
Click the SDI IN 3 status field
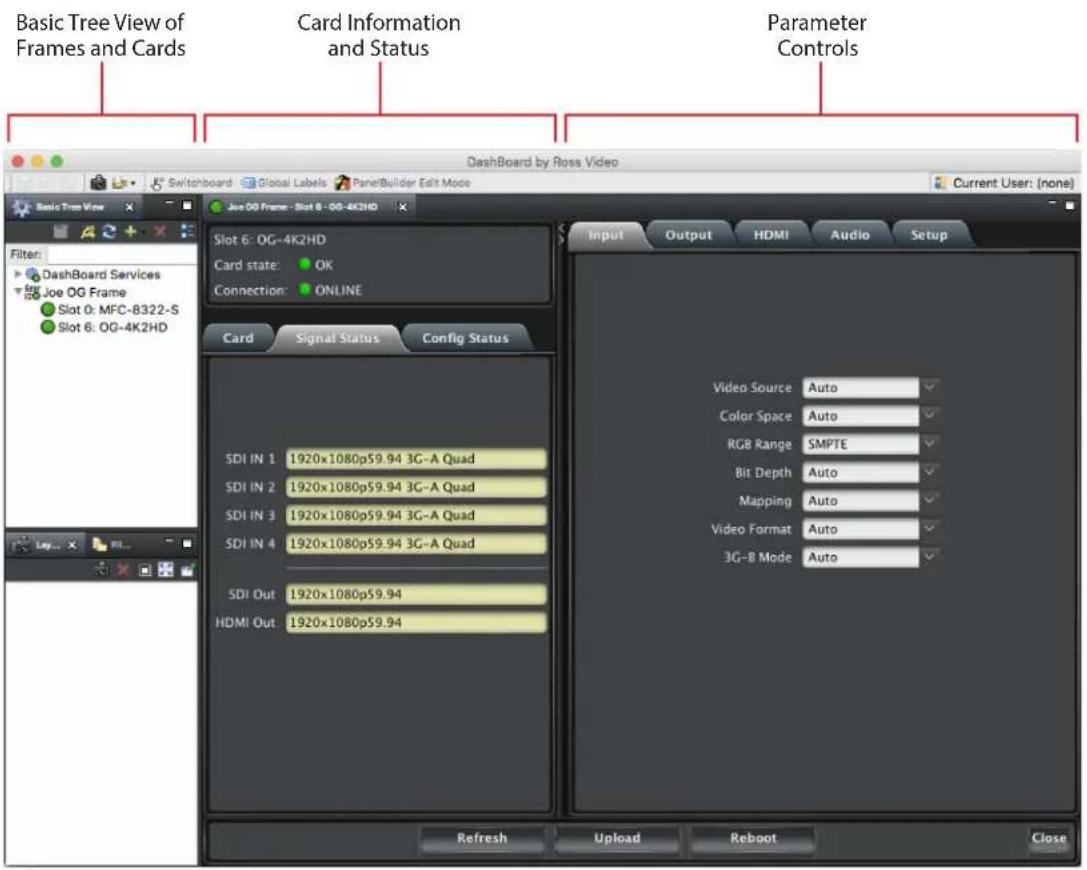416,516
